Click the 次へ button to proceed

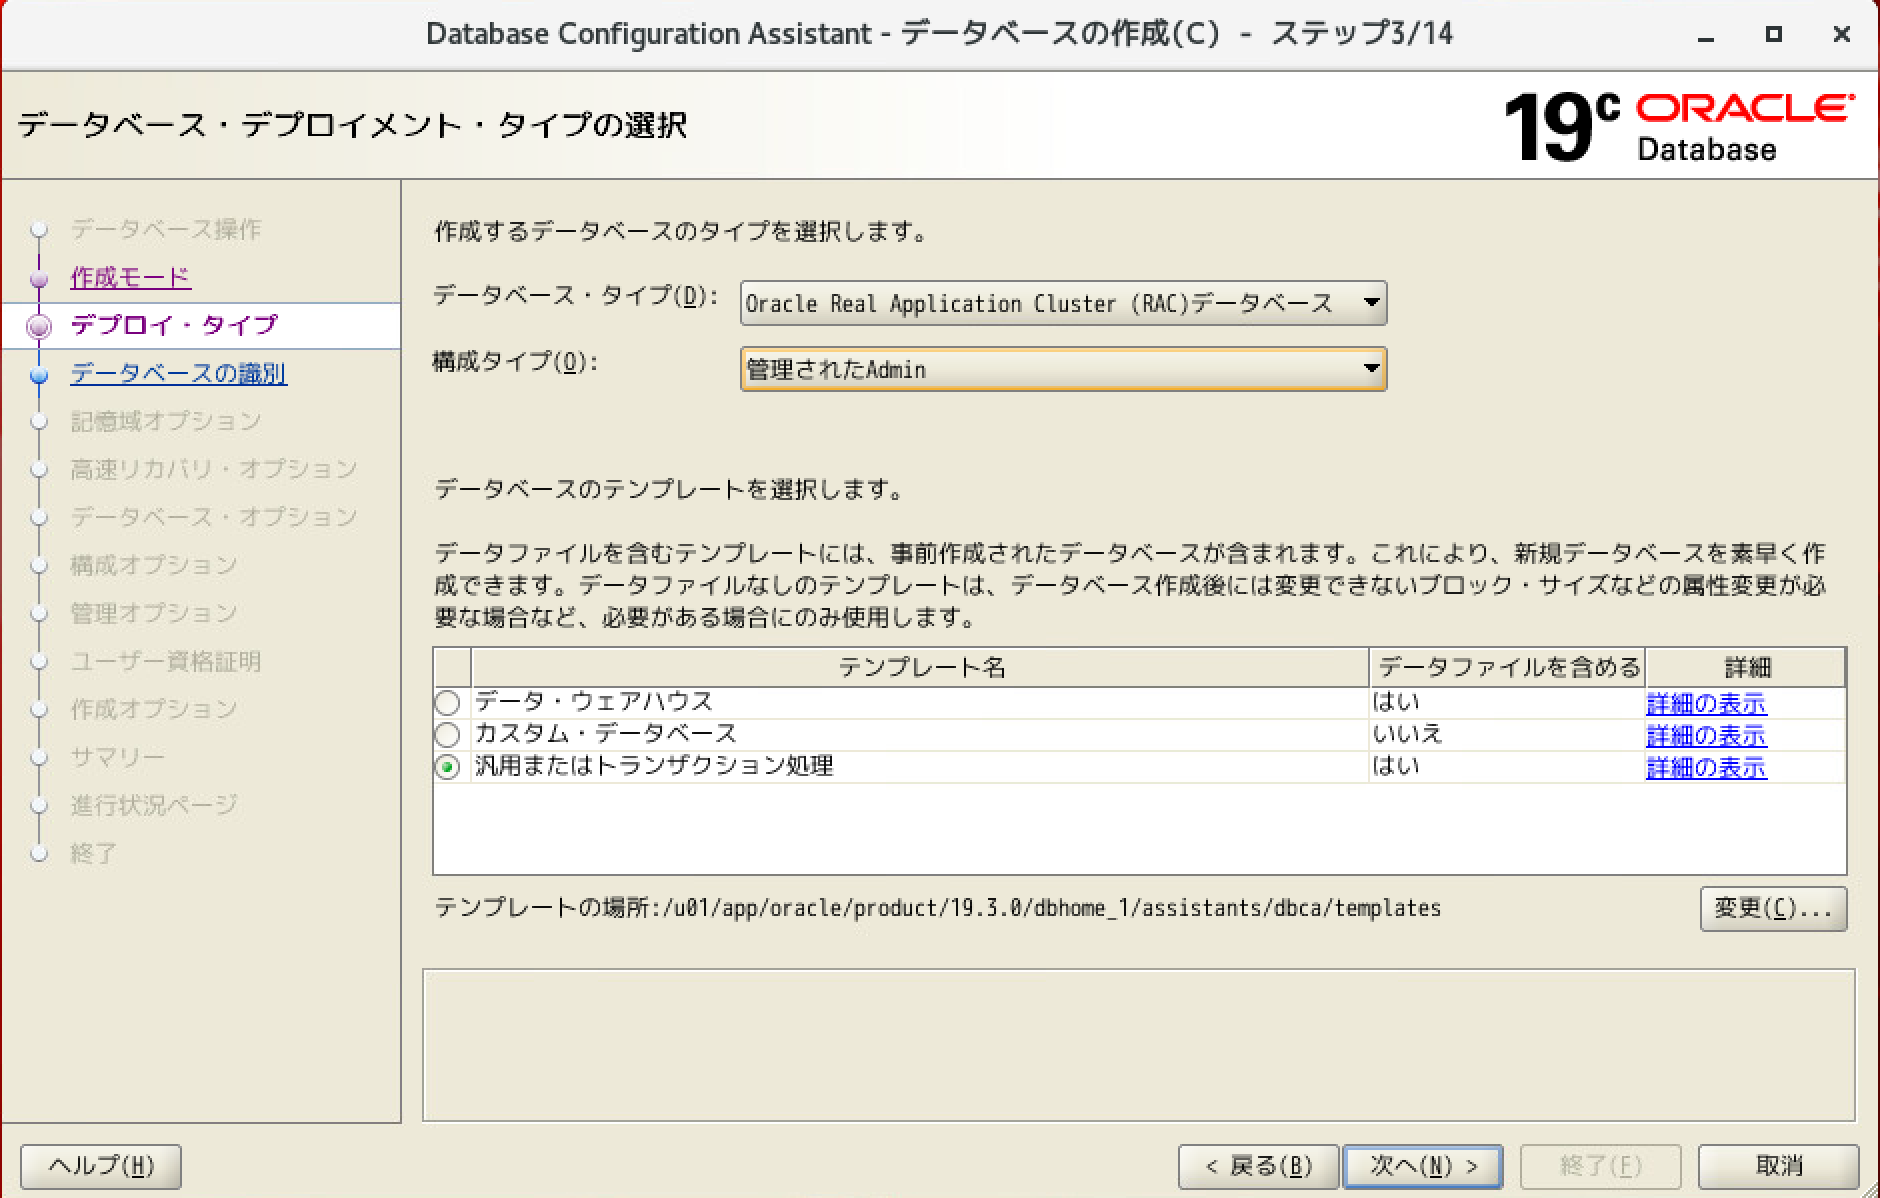pos(1422,1165)
